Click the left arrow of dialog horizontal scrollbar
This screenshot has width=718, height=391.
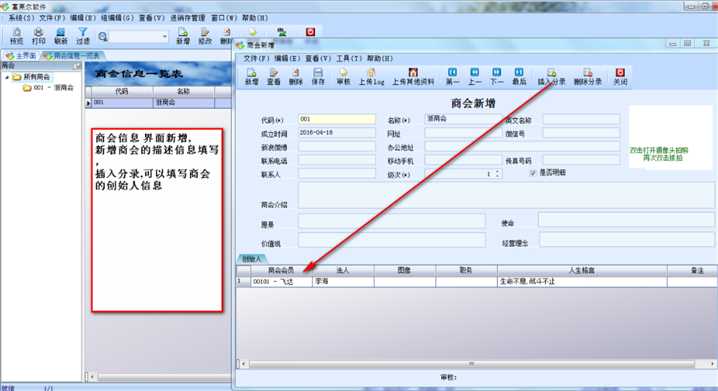tap(243, 364)
